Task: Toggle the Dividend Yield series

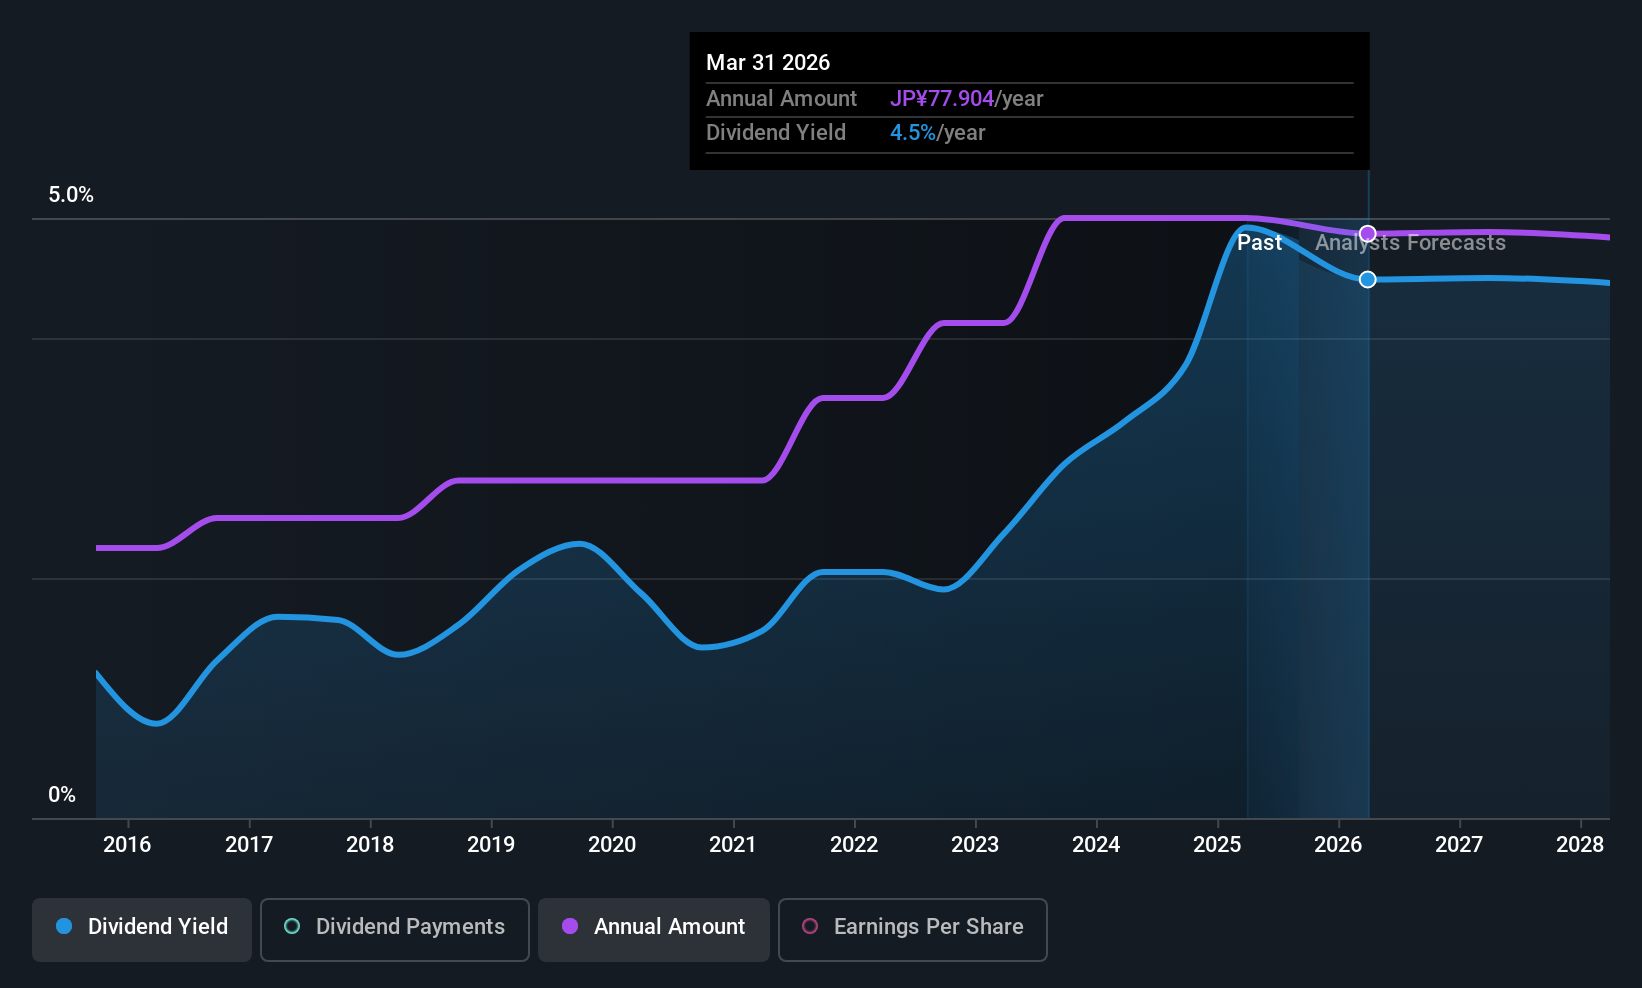Action: coord(142,930)
